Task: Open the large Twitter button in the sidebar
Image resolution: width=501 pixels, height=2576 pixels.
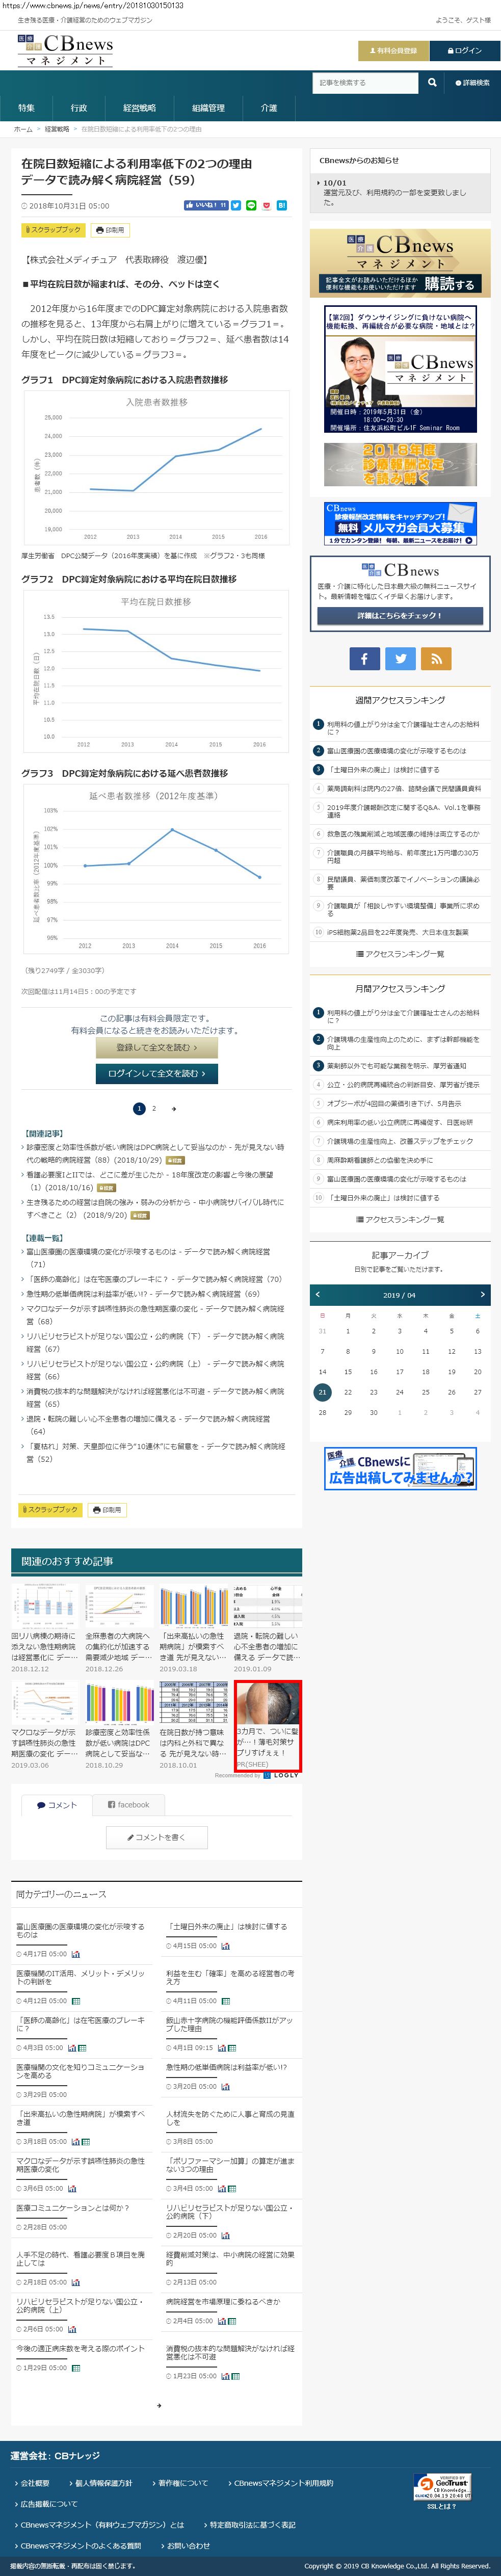Action: (400, 658)
